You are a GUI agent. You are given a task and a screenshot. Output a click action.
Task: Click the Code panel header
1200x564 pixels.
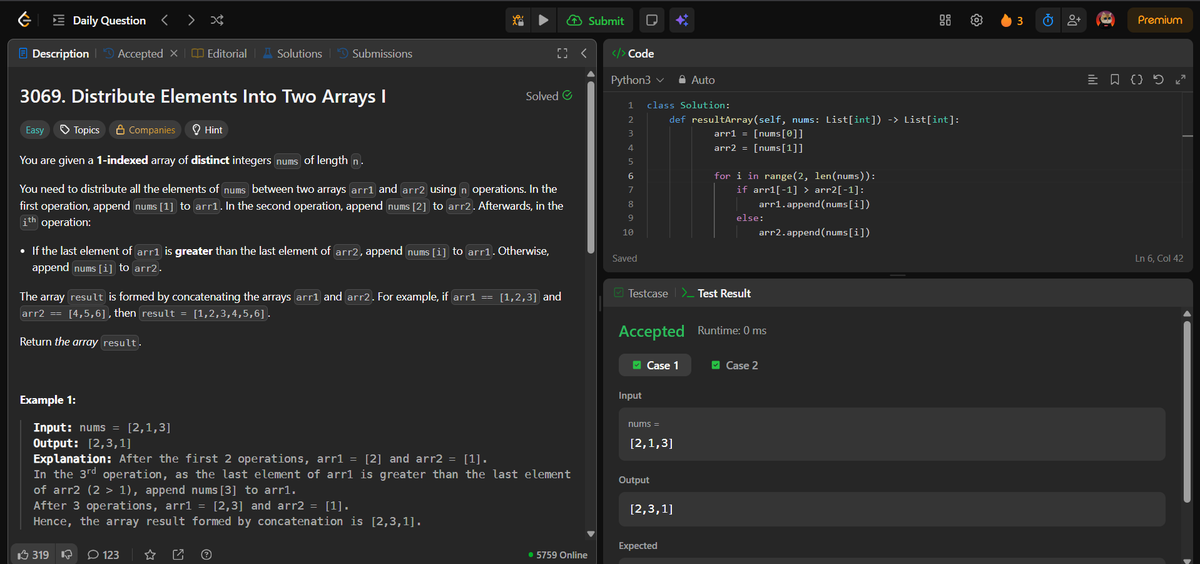tap(632, 53)
